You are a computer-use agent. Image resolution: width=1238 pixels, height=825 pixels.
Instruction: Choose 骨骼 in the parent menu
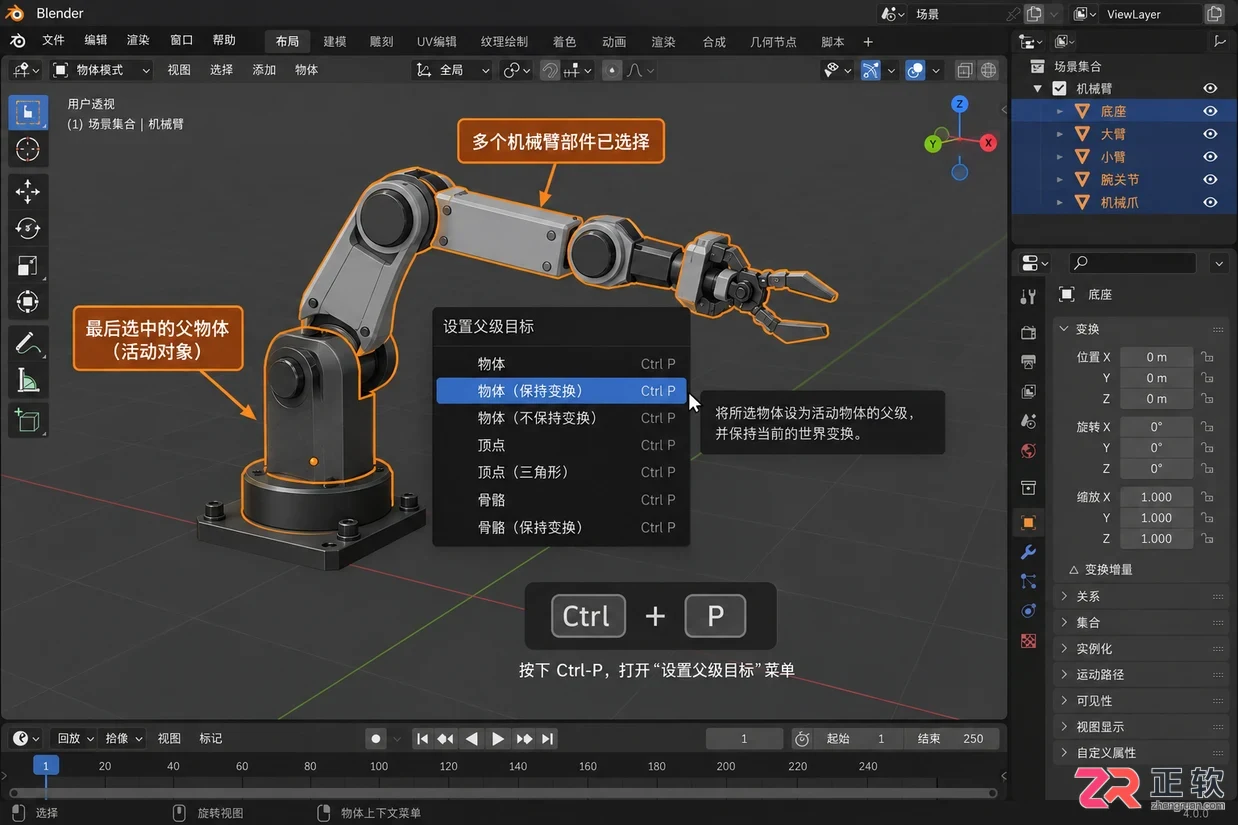pyautogui.click(x=561, y=500)
